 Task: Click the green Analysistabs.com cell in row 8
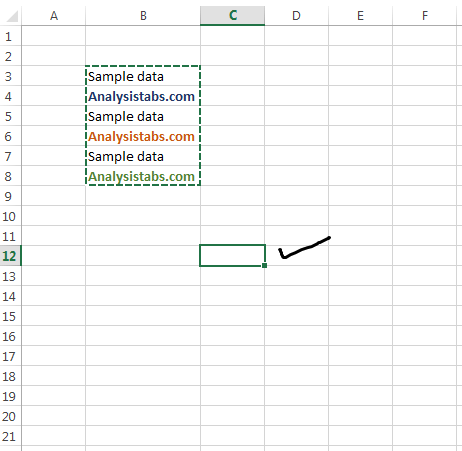[143, 176]
